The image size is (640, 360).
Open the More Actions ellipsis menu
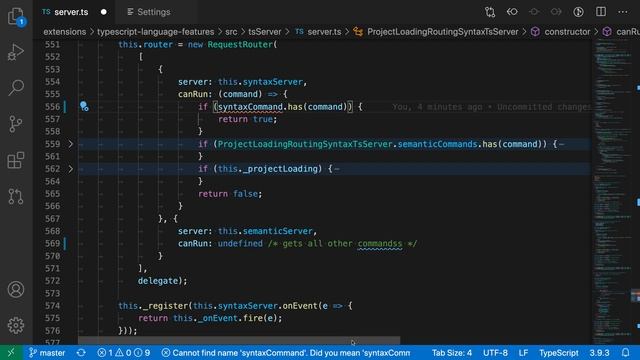click(x=623, y=12)
